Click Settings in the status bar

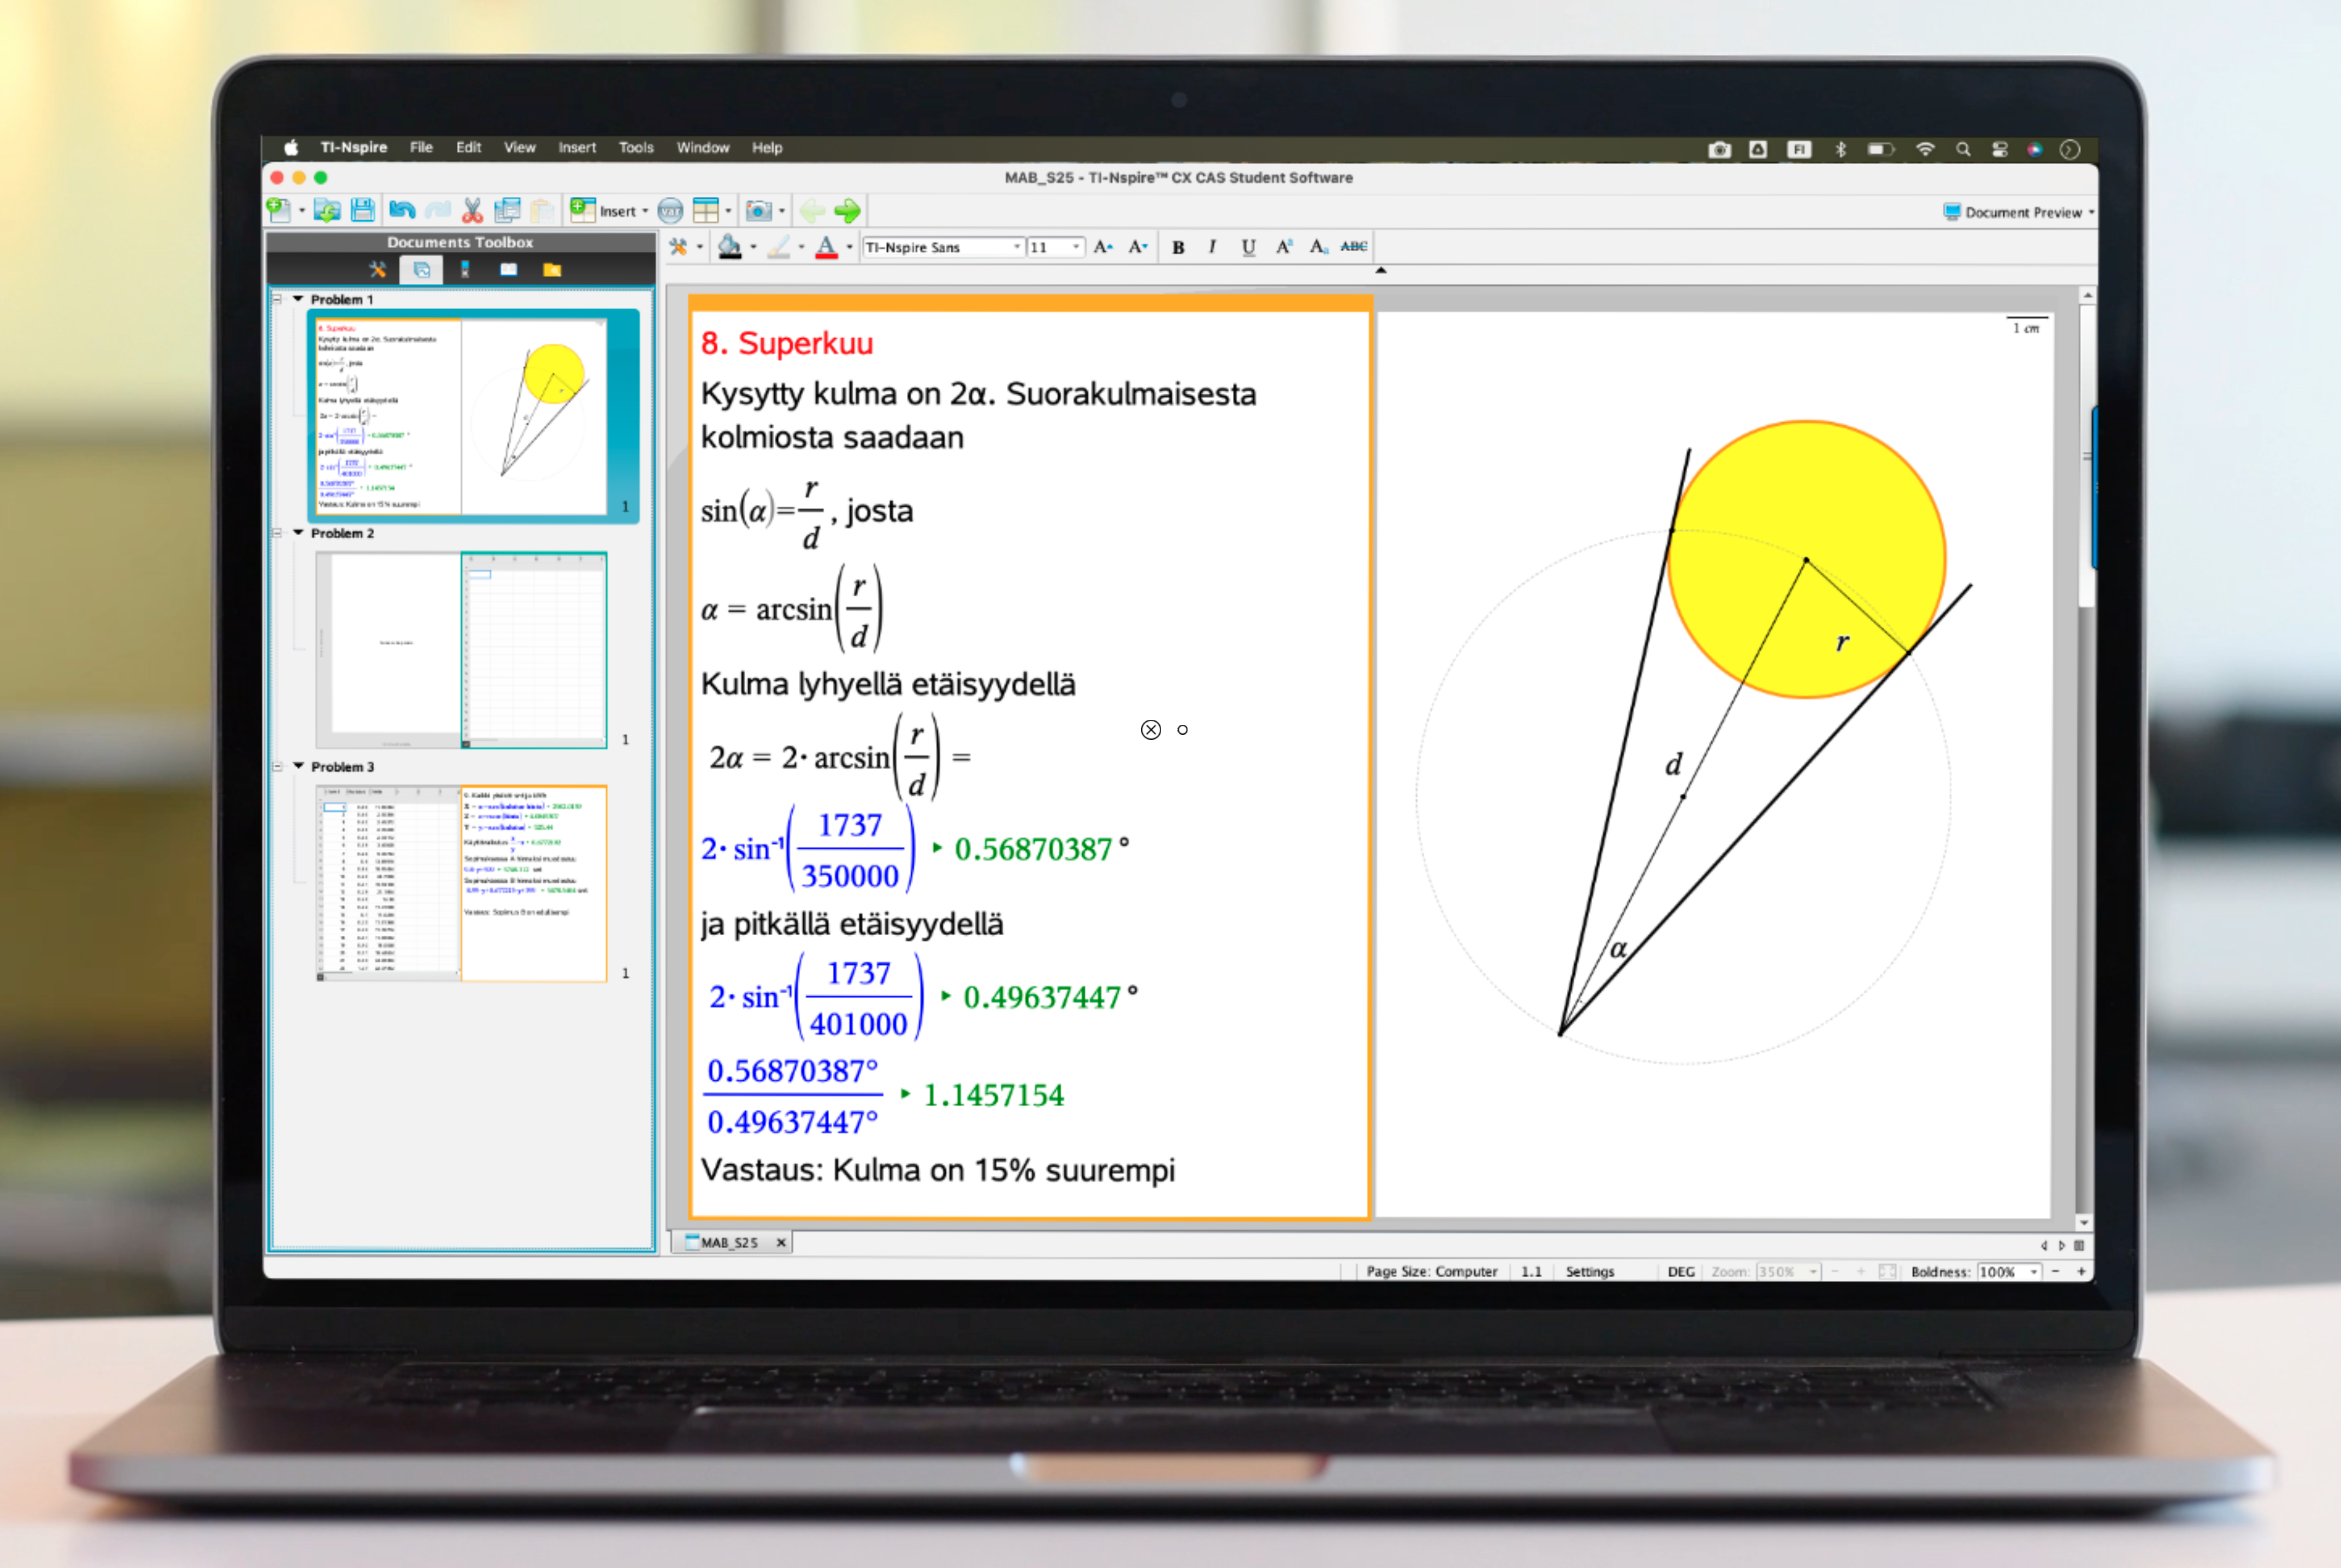coord(1589,1271)
